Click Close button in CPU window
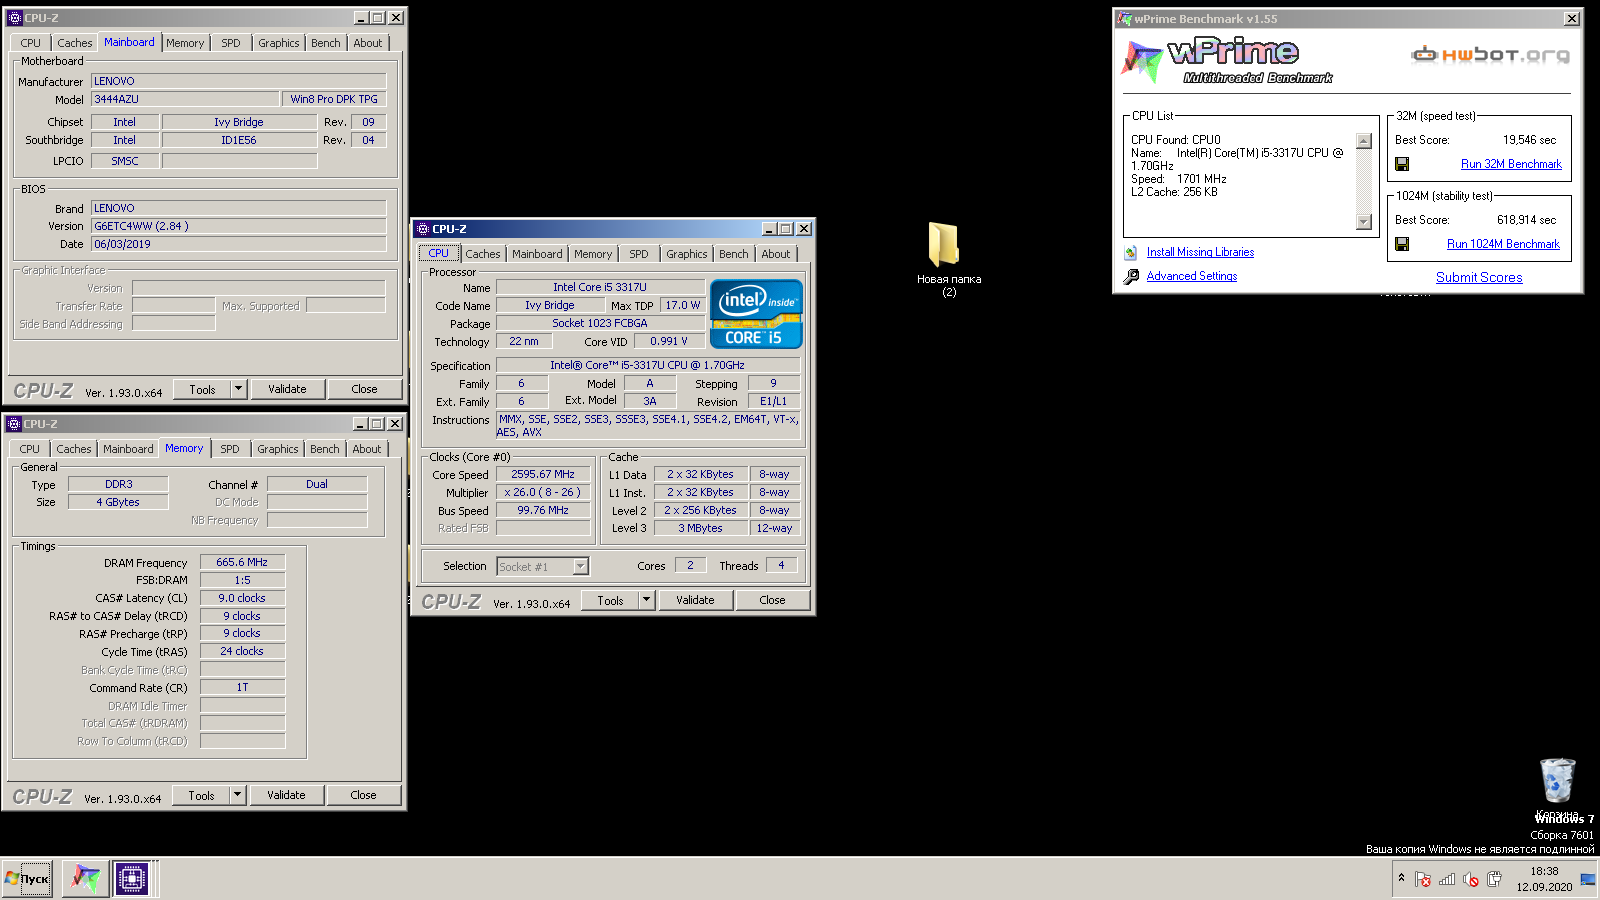The width and height of the screenshot is (1600, 900). (772, 600)
